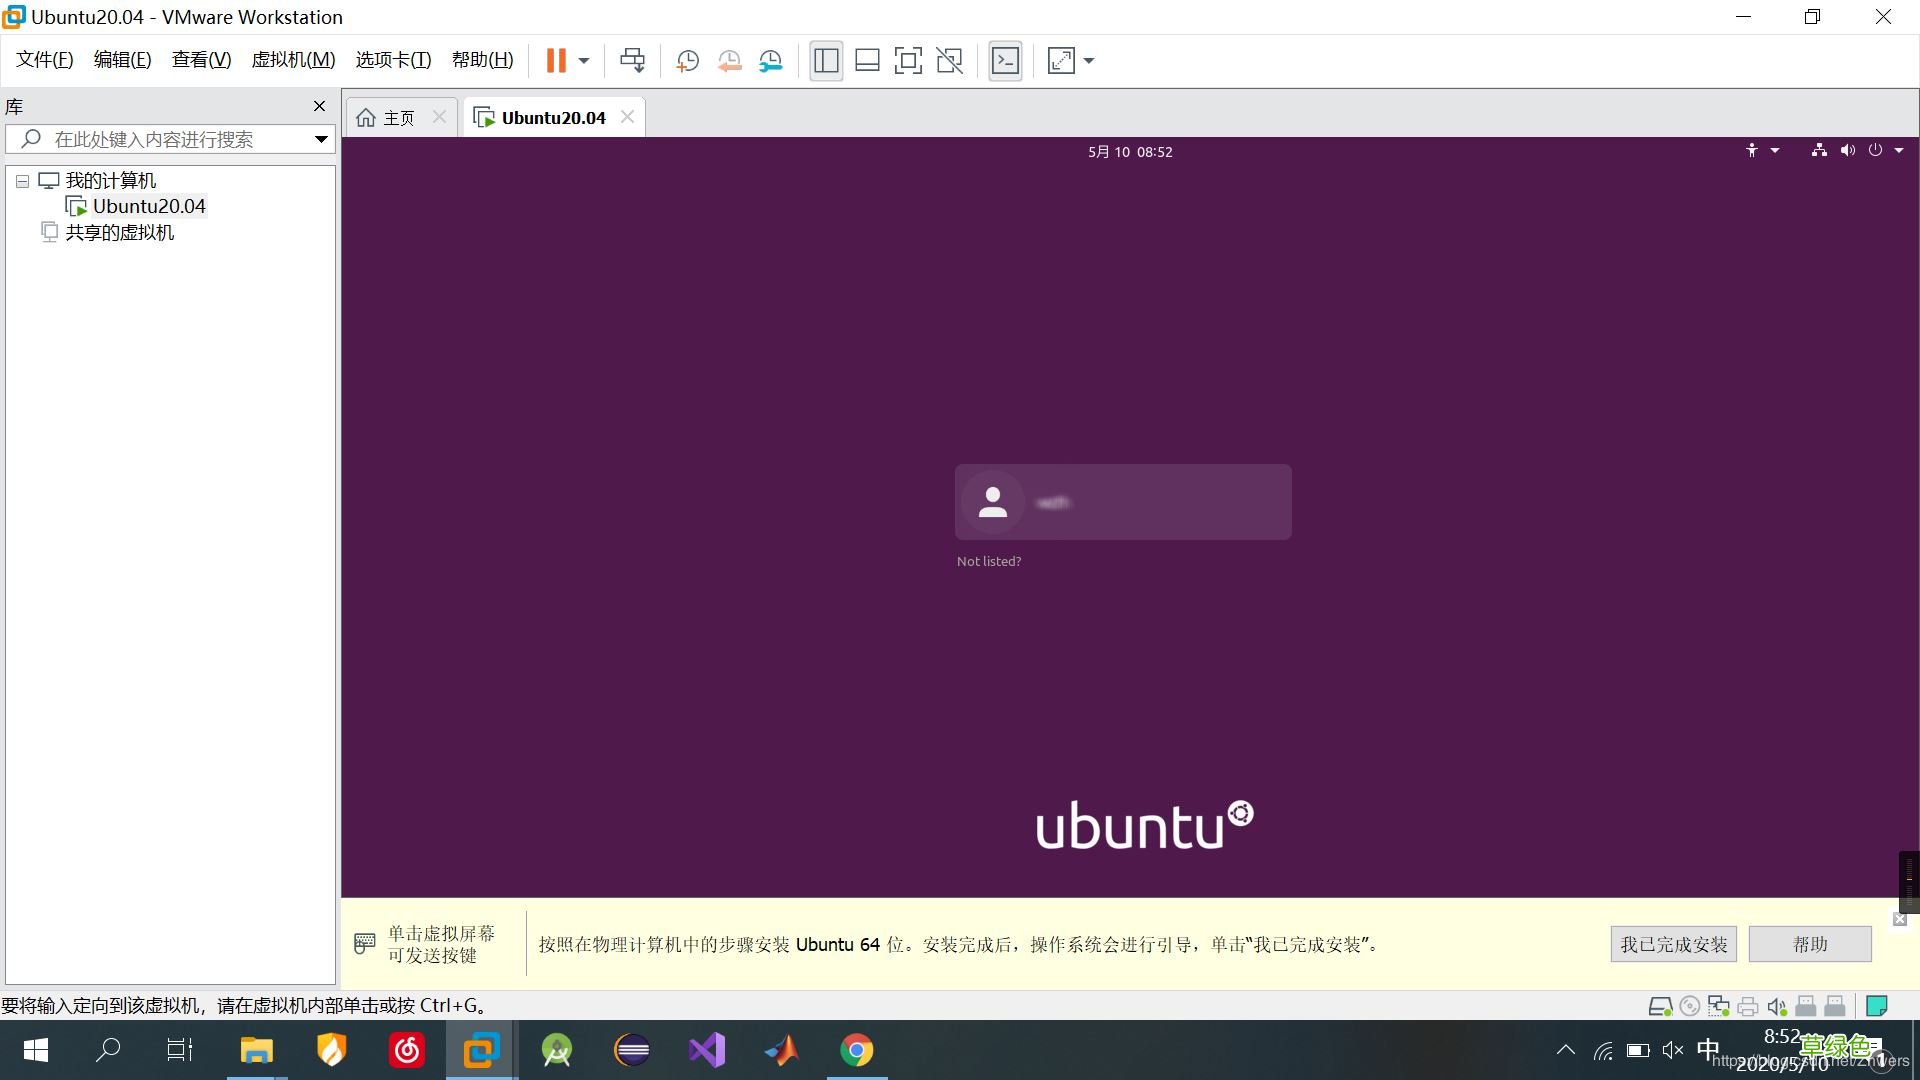
Task: Click the user account on Ubuntu login screen
Action: pos(1123,502)
